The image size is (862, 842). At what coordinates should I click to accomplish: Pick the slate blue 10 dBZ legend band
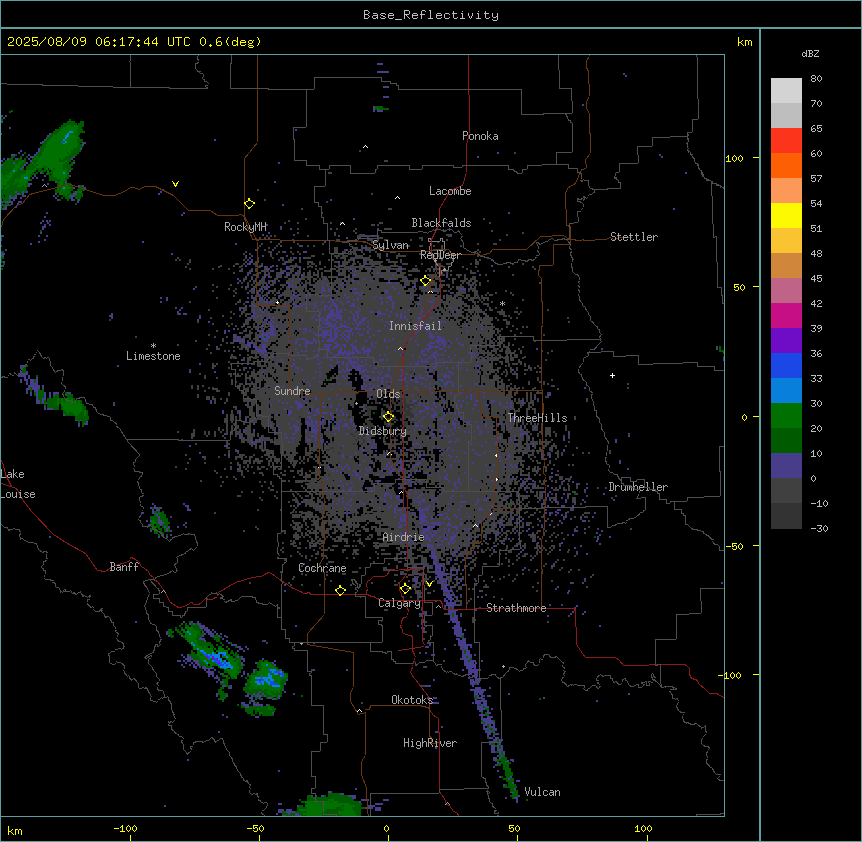click(786, 466)
